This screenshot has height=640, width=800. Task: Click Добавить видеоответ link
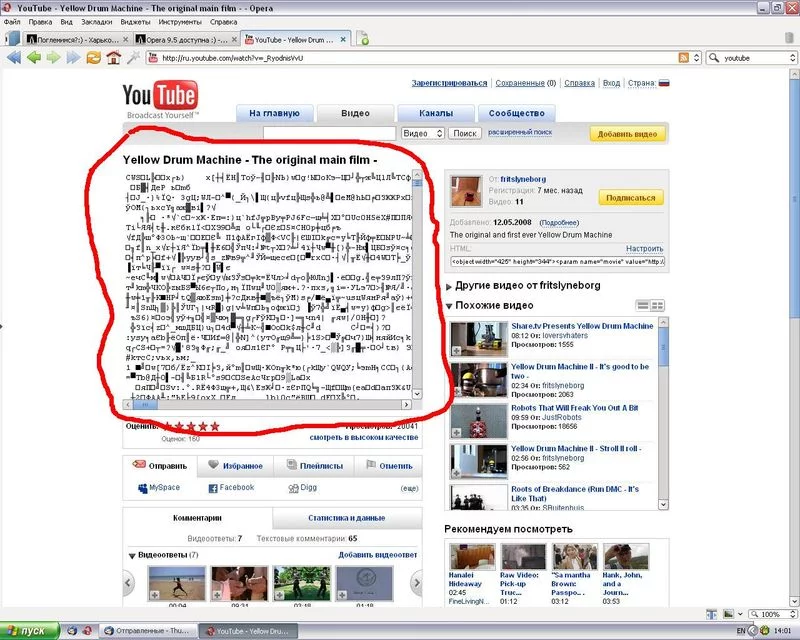(378, 555)
